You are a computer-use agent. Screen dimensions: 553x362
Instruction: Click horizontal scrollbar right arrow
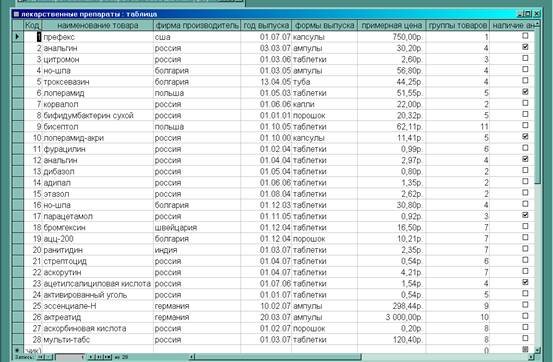click(x=531, y=357)
